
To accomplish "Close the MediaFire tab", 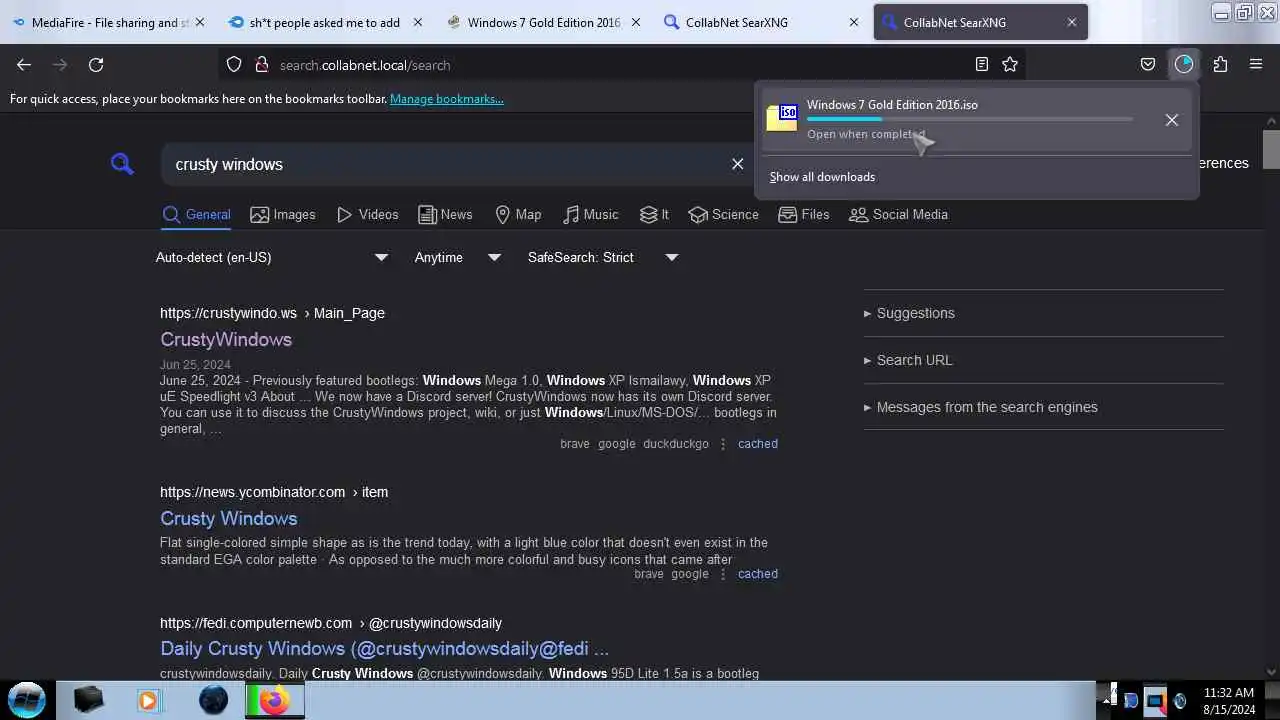I will [200, 22].
